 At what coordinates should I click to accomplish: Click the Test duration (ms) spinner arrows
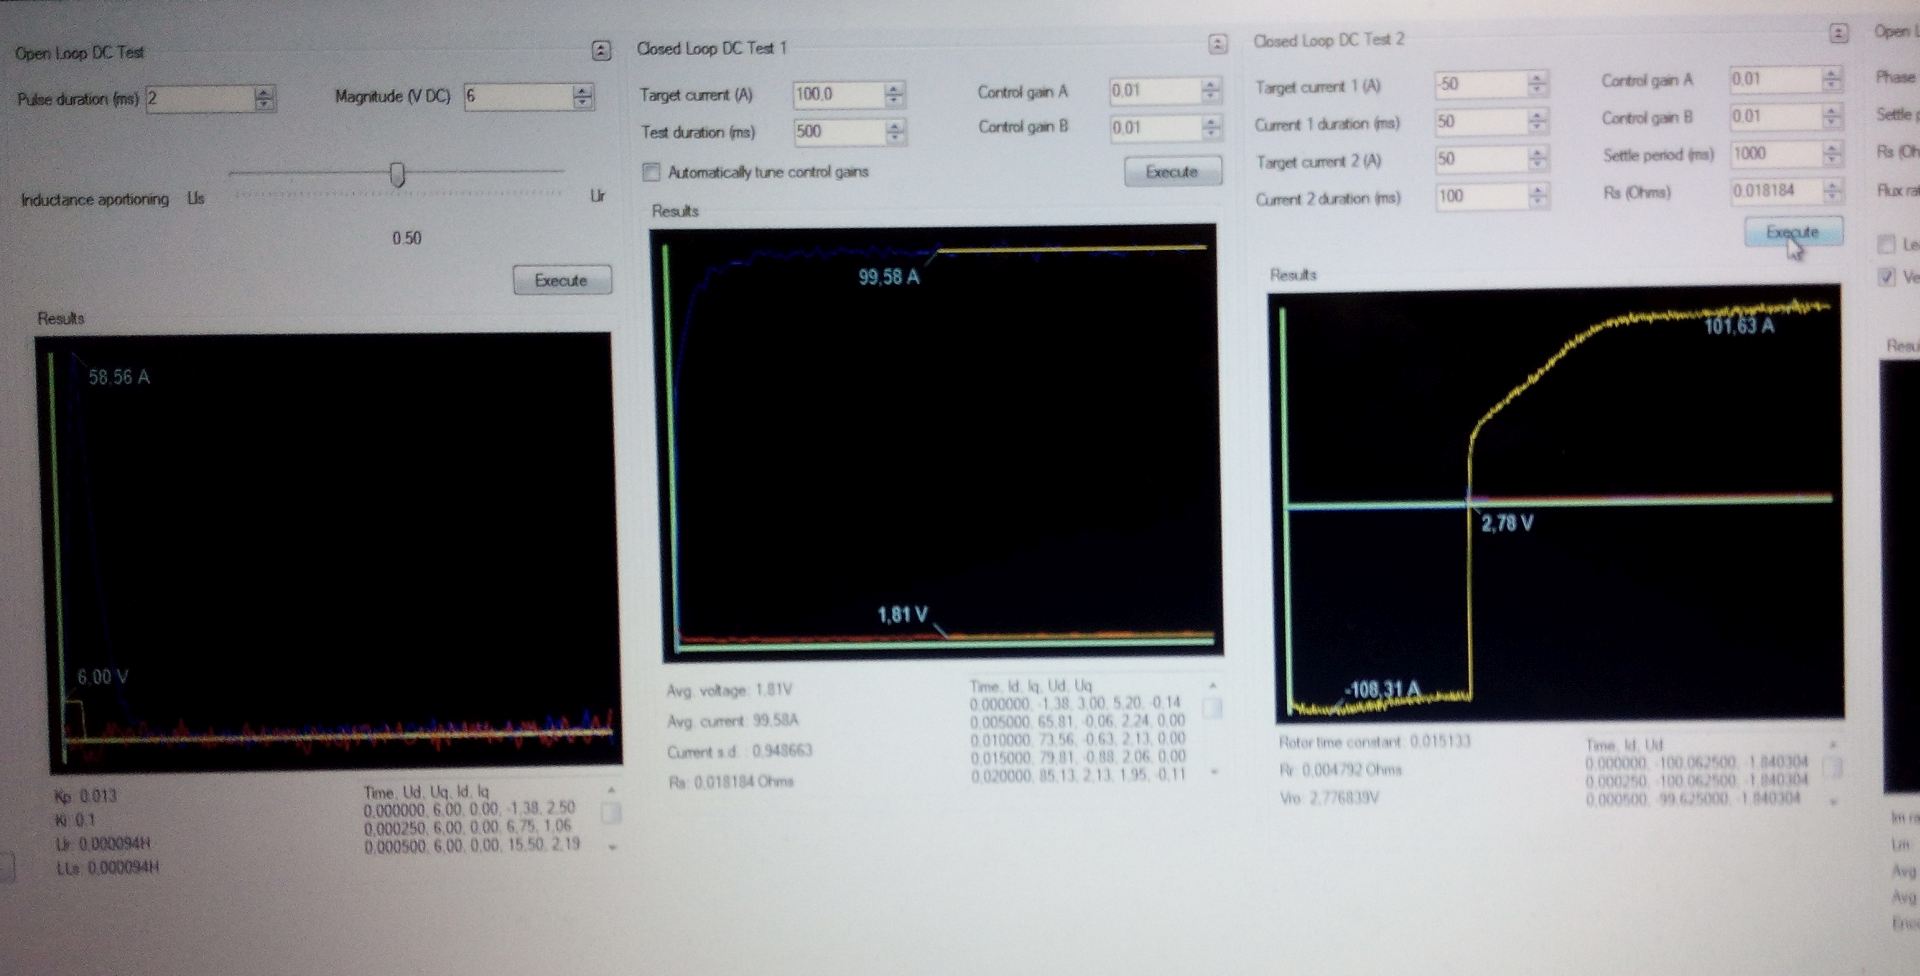[x=895, y=131]
